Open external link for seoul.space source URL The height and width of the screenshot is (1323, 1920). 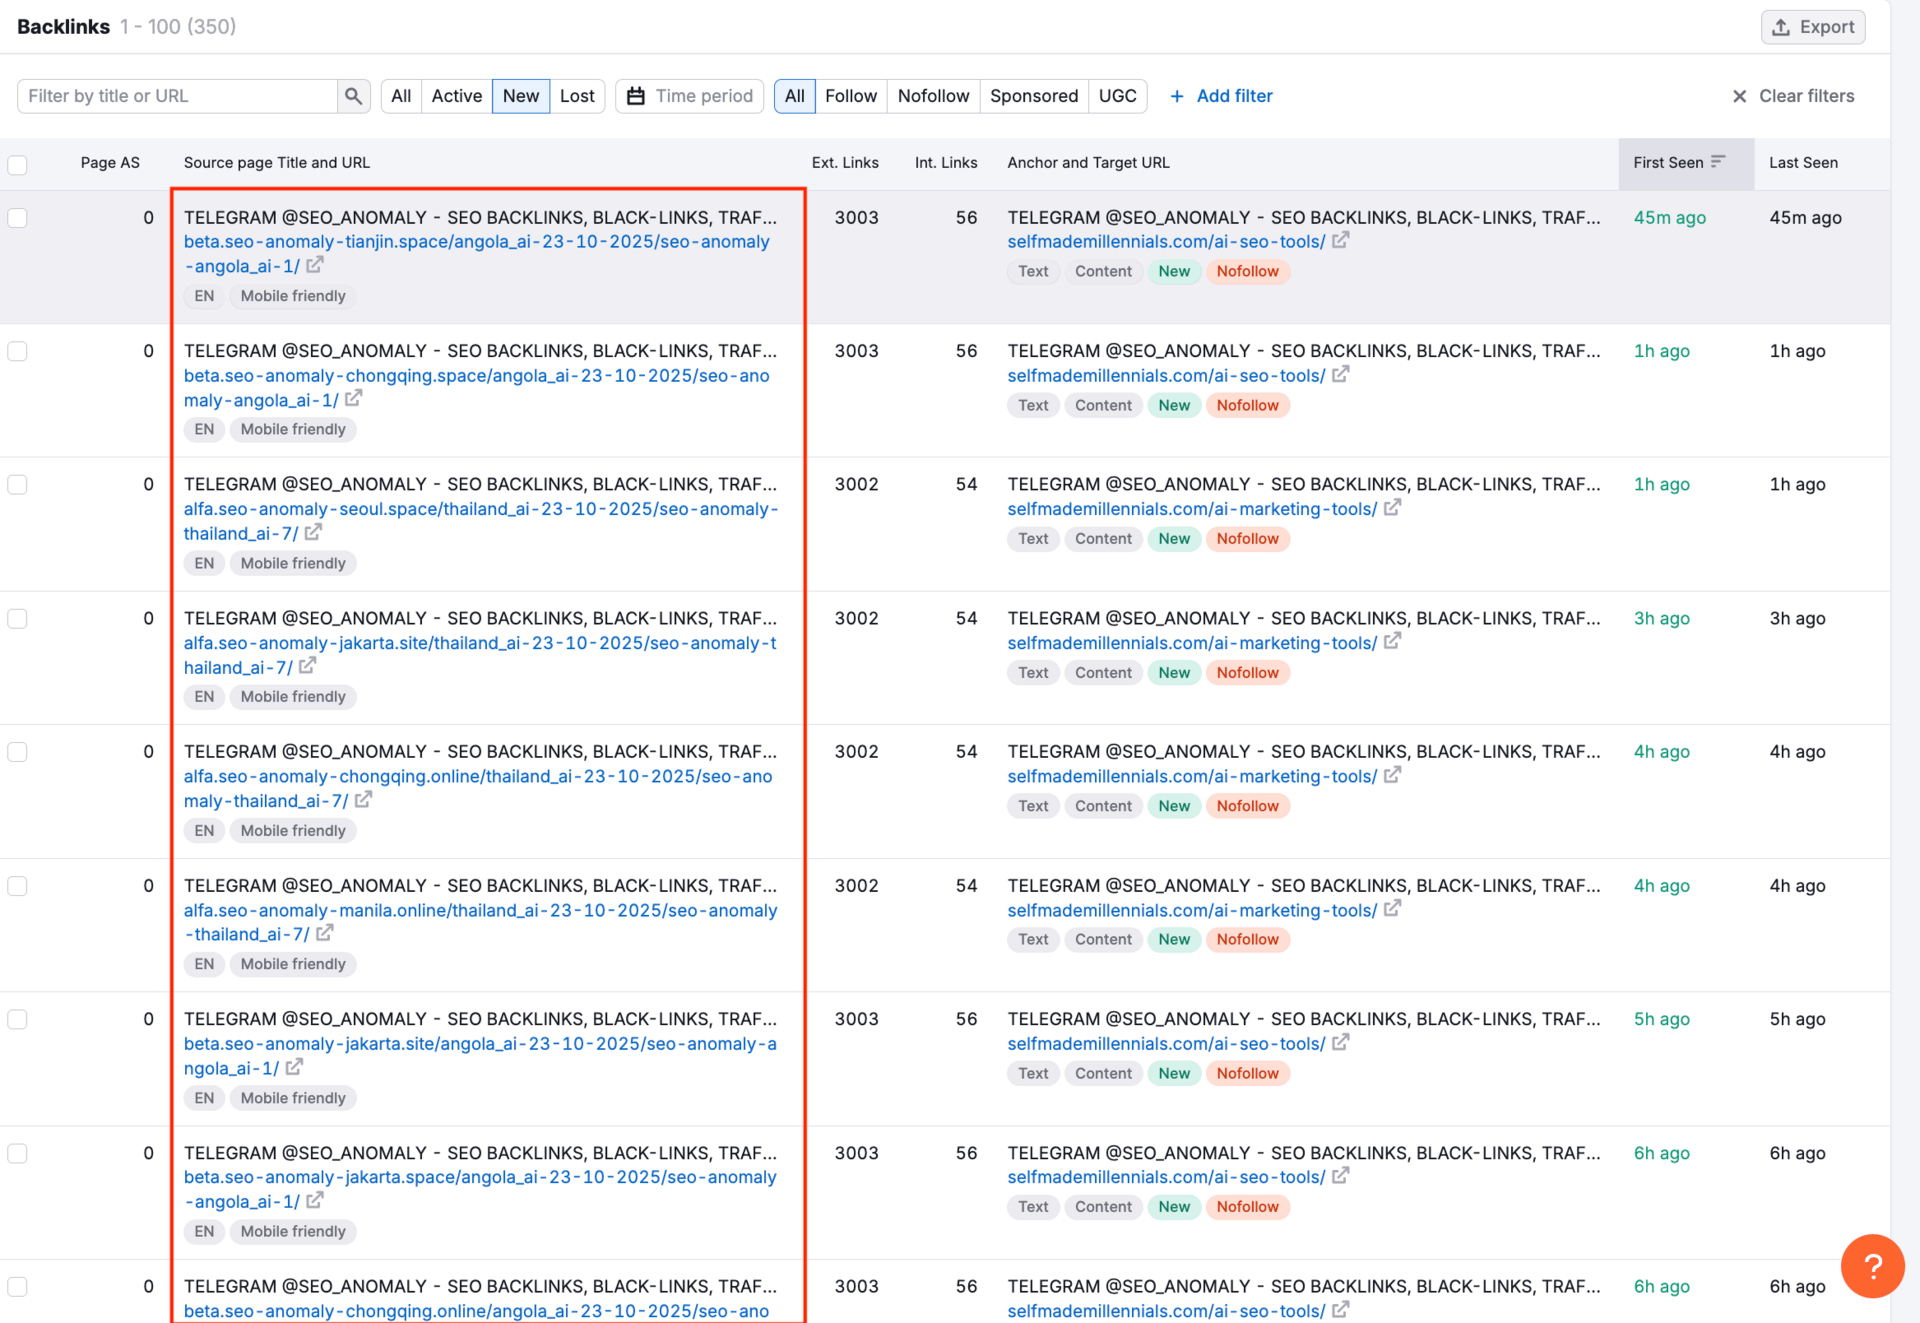313,533
